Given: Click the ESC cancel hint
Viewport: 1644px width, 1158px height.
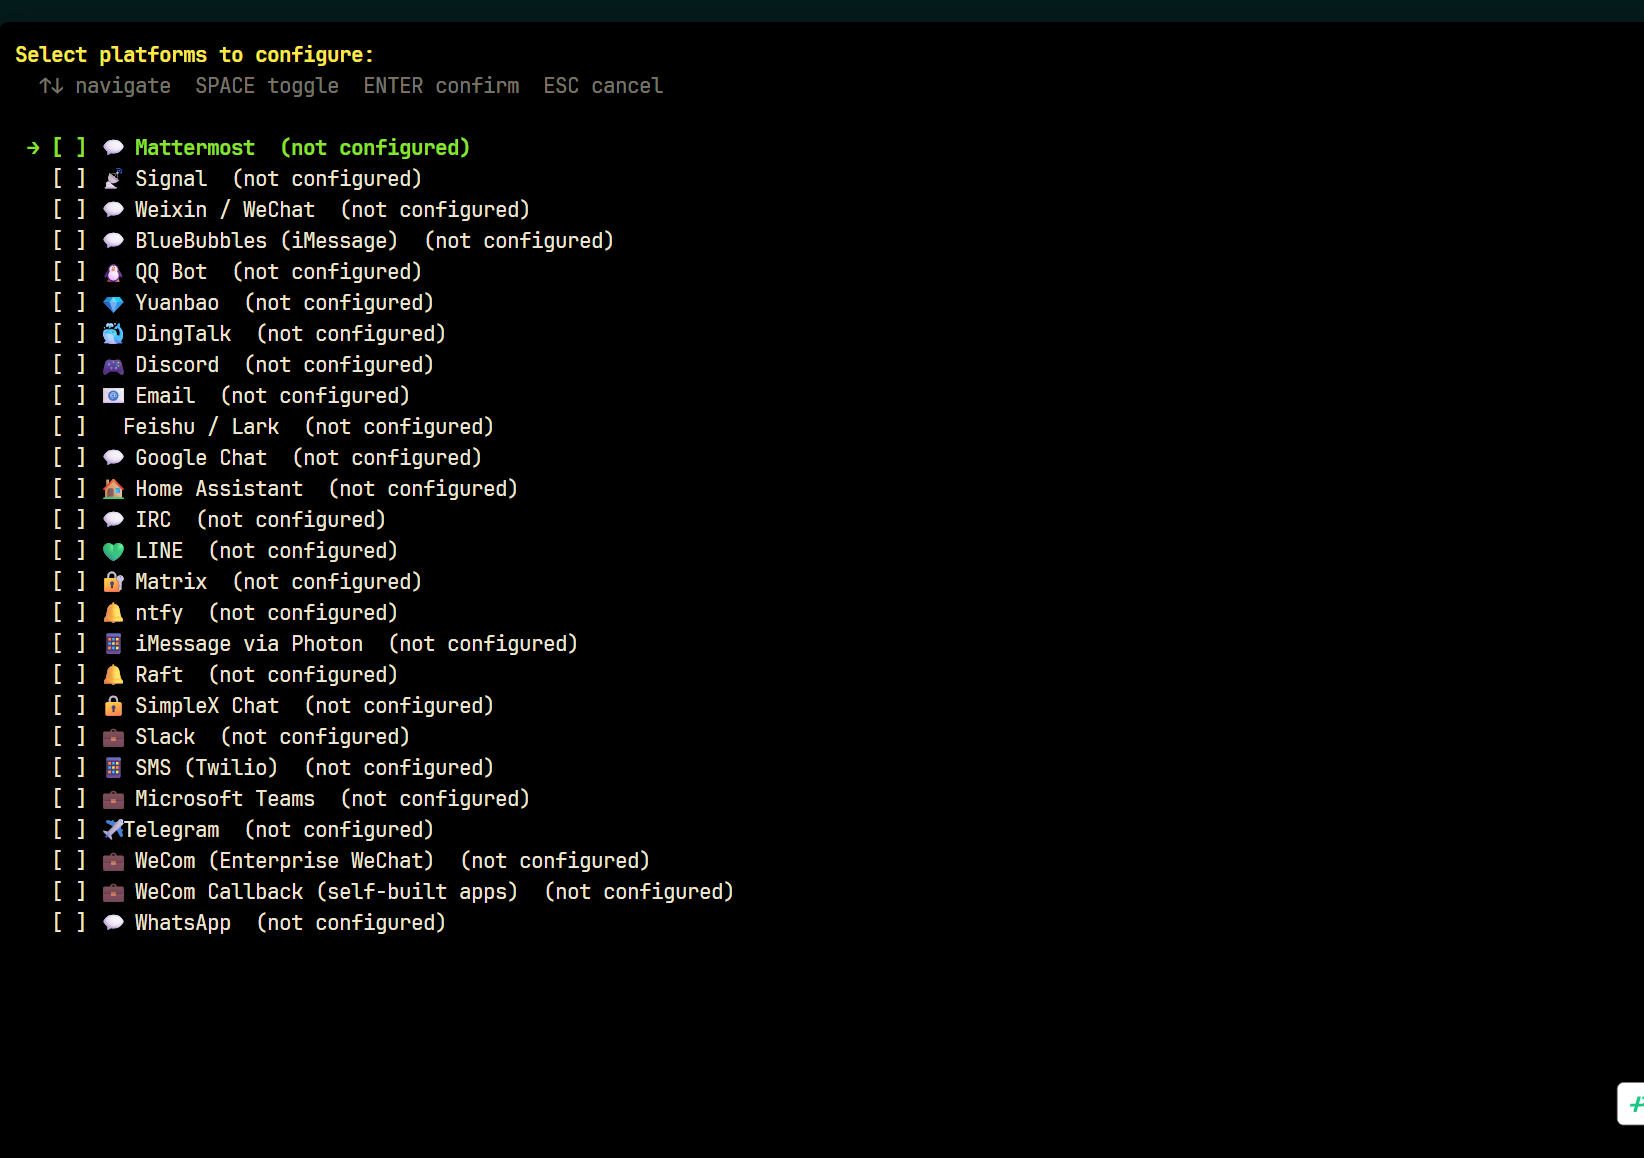Looking at the screenshot, I should pyautogui.click(x=603, y=86).
